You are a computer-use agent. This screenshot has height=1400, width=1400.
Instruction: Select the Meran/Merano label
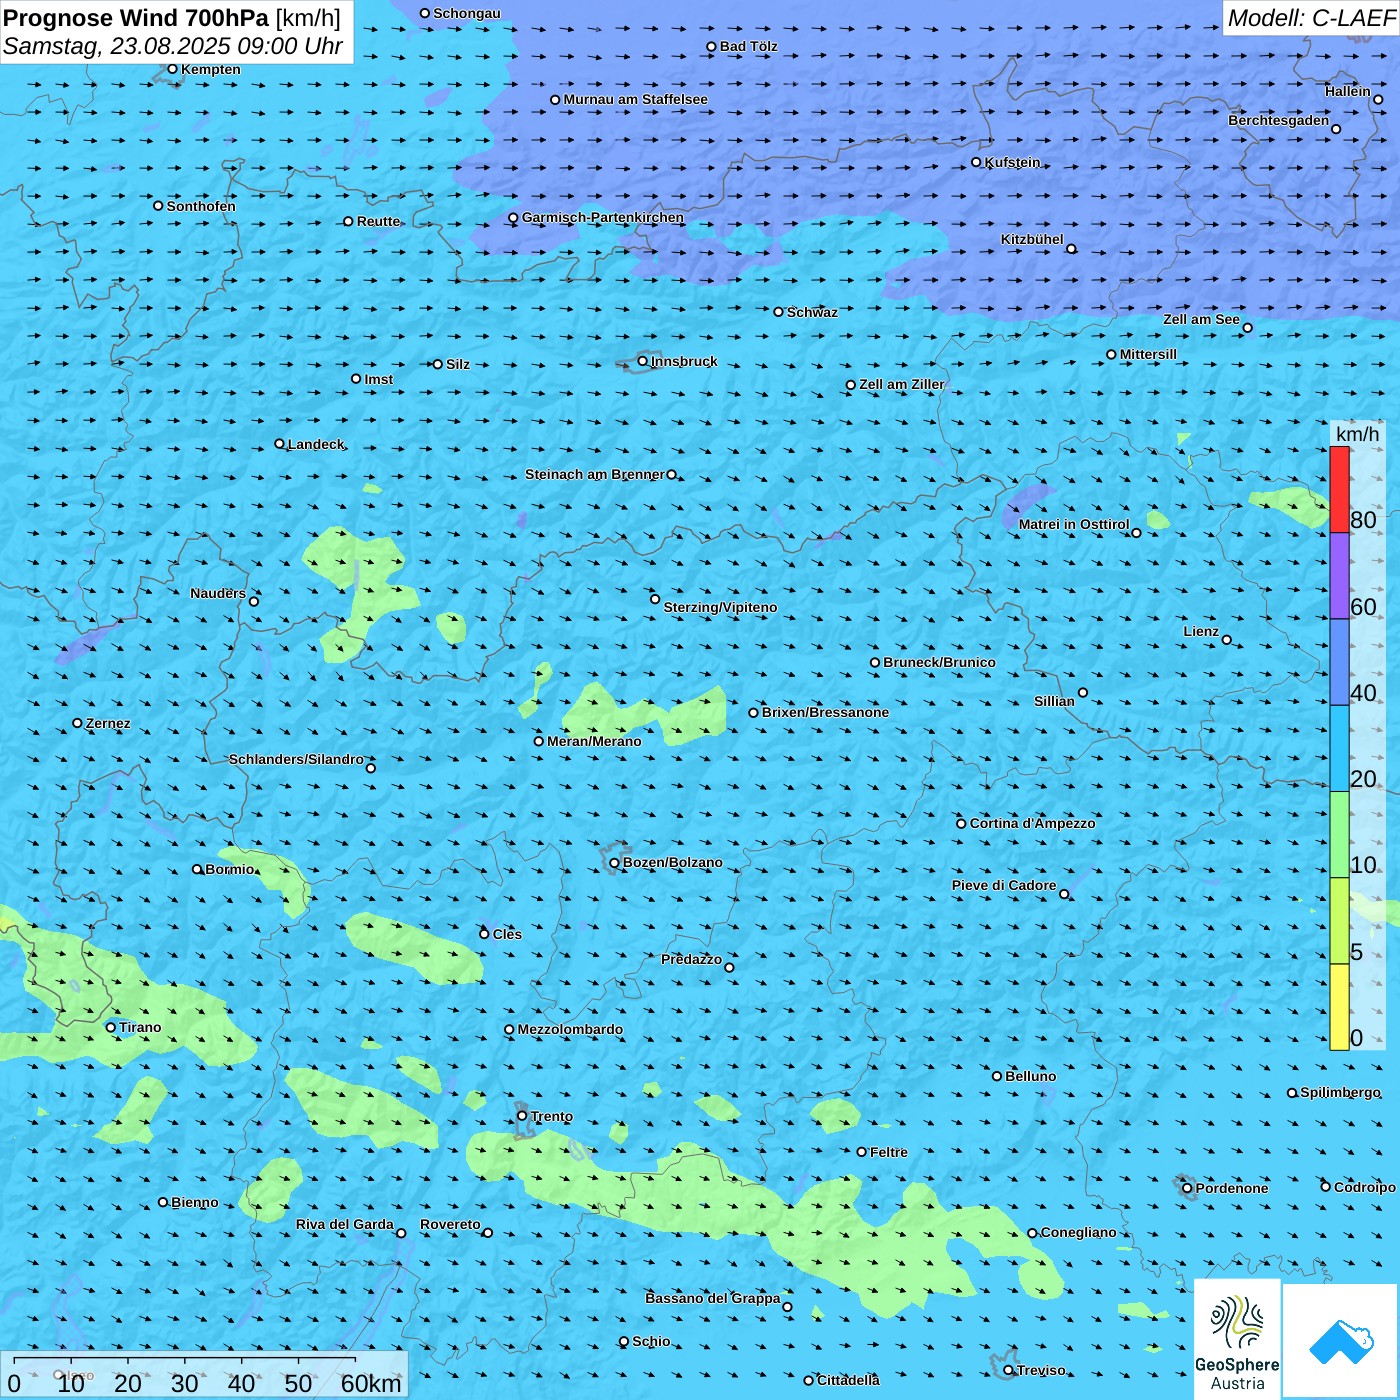[594, 741]
